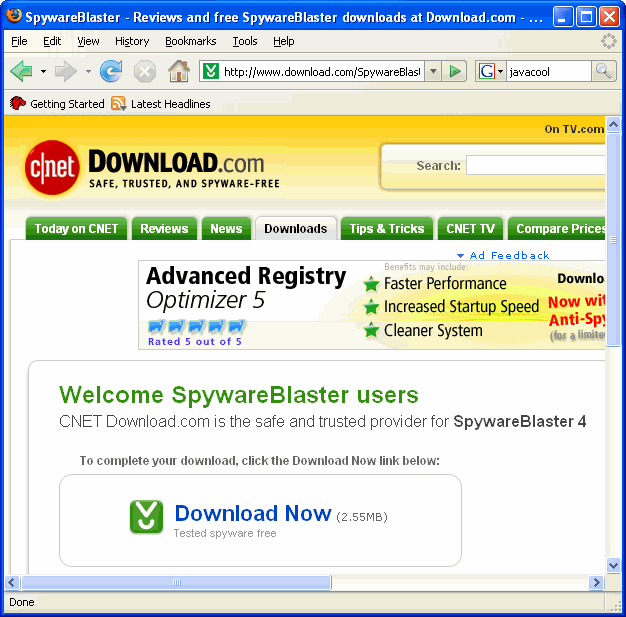Switch to the Reviews tab

(164, 228)
